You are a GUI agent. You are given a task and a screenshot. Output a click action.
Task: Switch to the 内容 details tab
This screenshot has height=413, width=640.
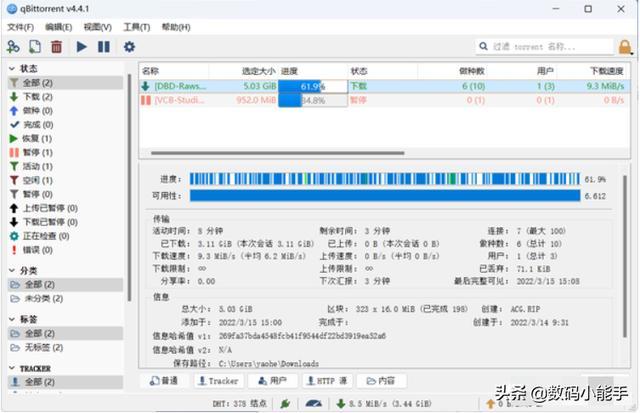tap(381, 381)
